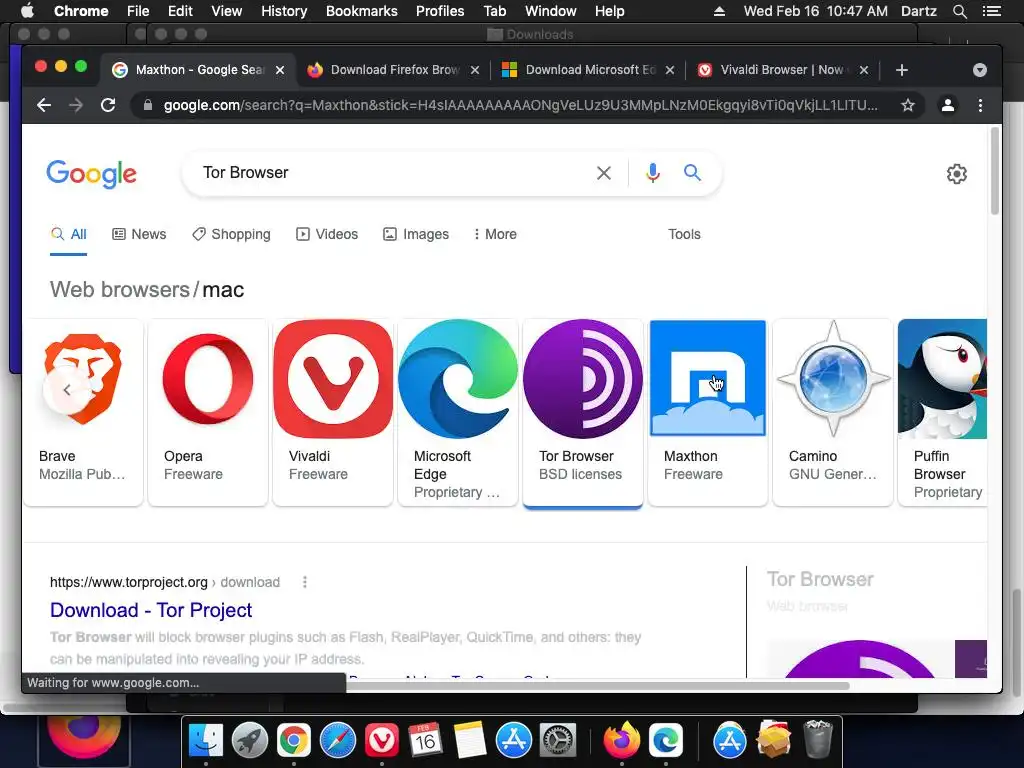Image resolution: width=1024 pixels, height=768 pixels.
Task: Click the horizontal page scrollbar
Action: tap(598, 686)
